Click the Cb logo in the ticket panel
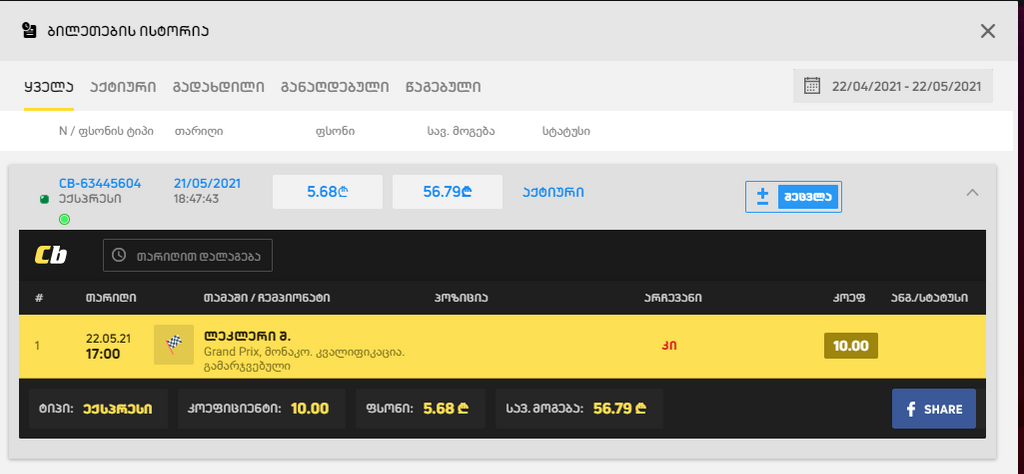This screenshot has width=1024, height=474. 51,255
